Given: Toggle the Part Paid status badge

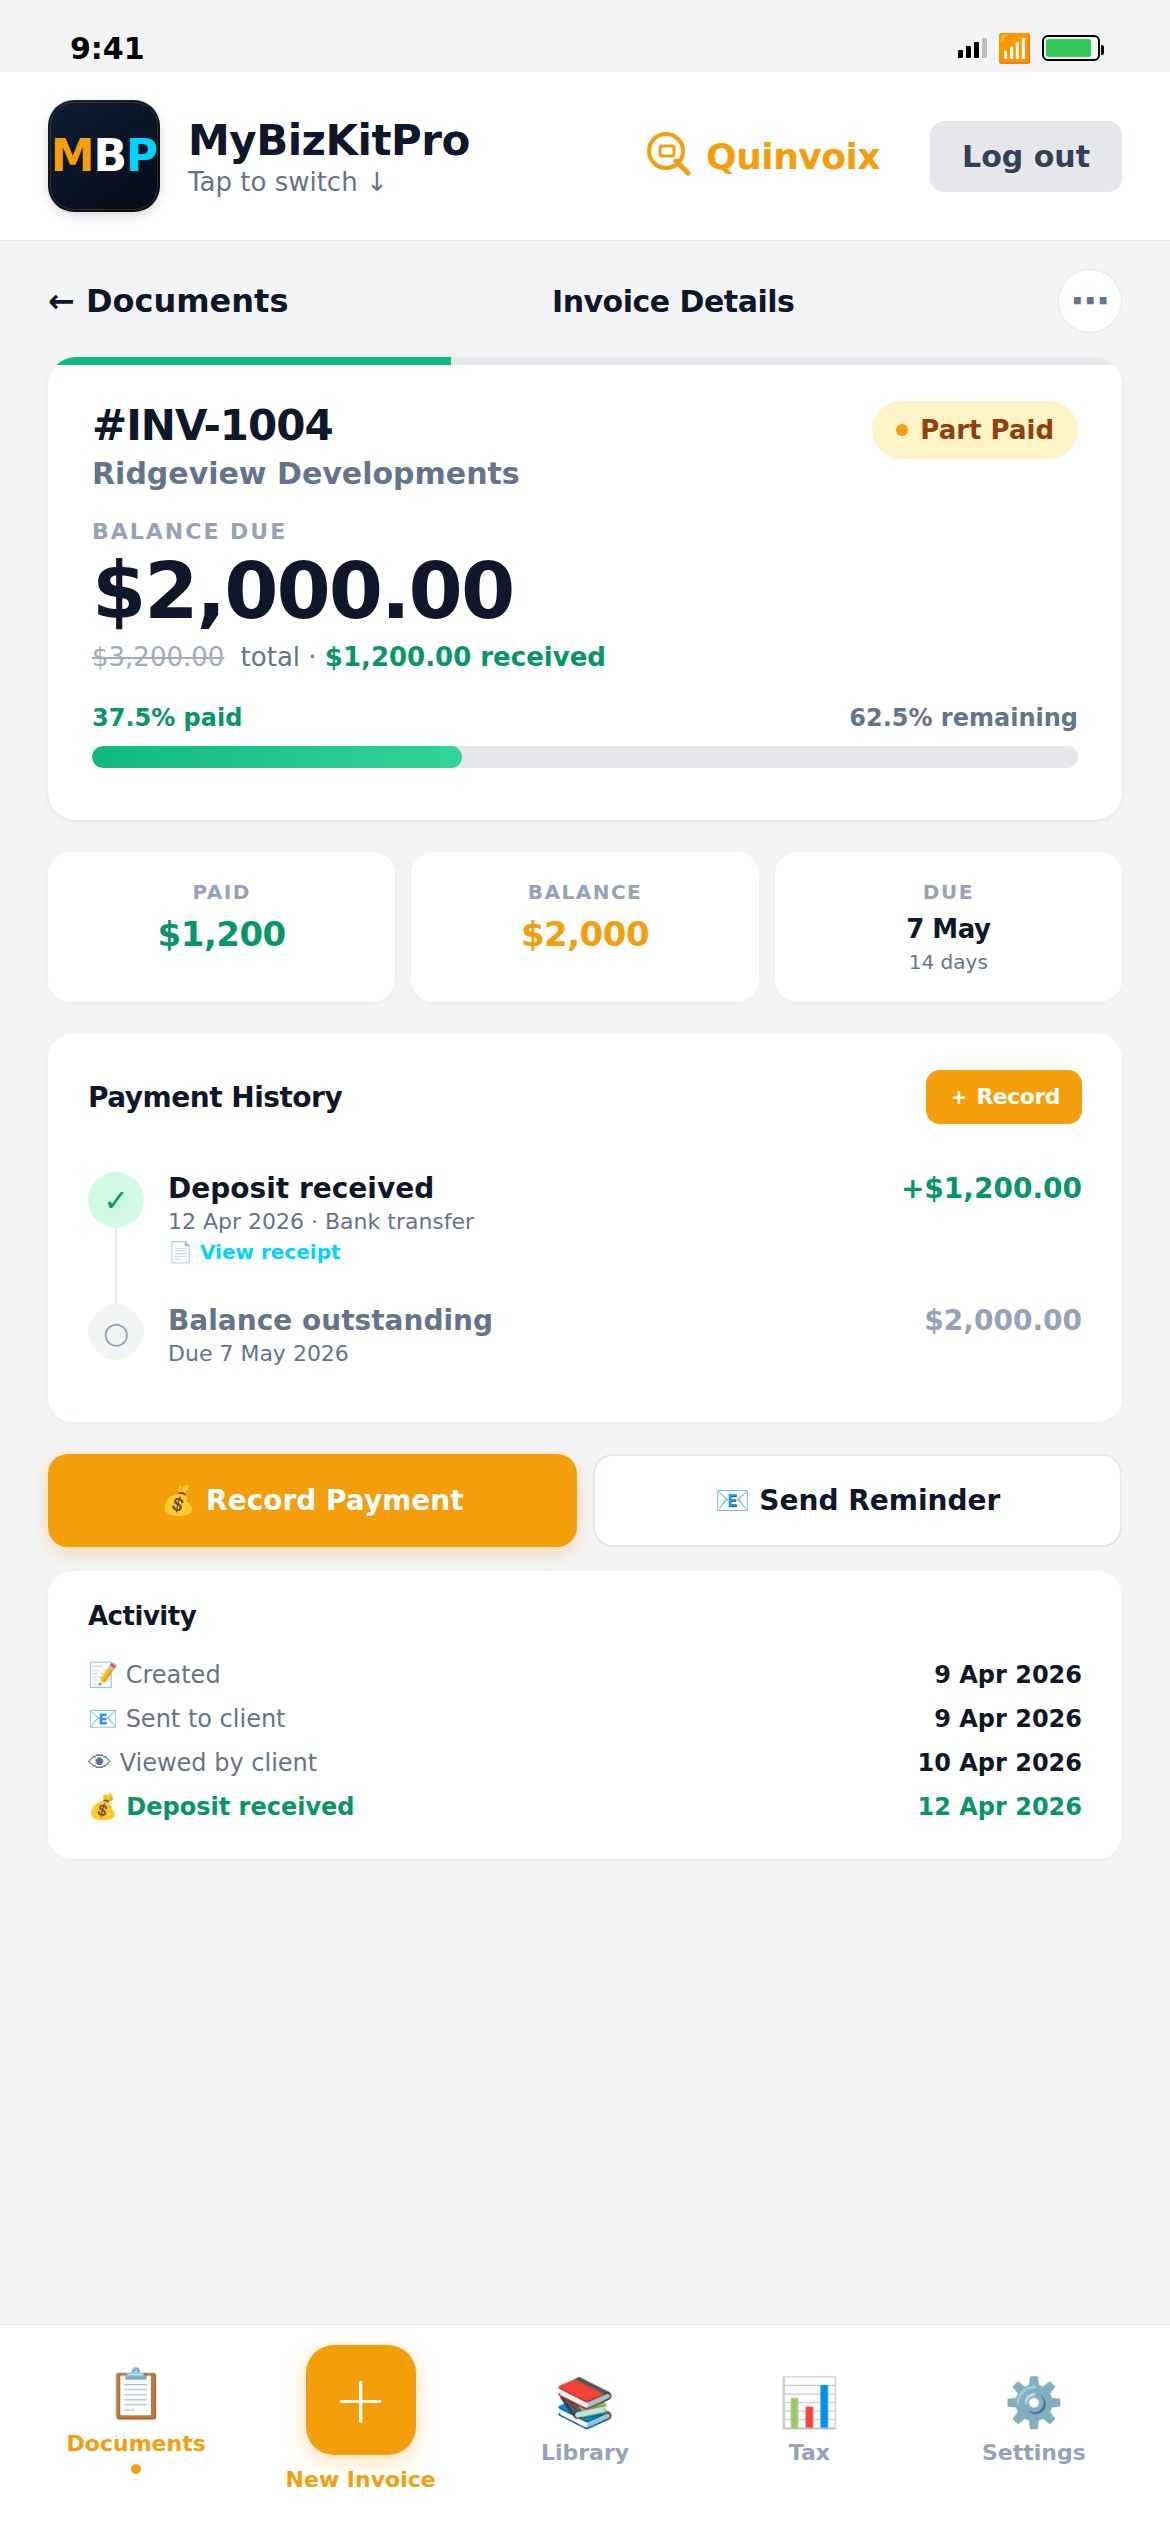Looking at the screenshot, I should [973, 429].
